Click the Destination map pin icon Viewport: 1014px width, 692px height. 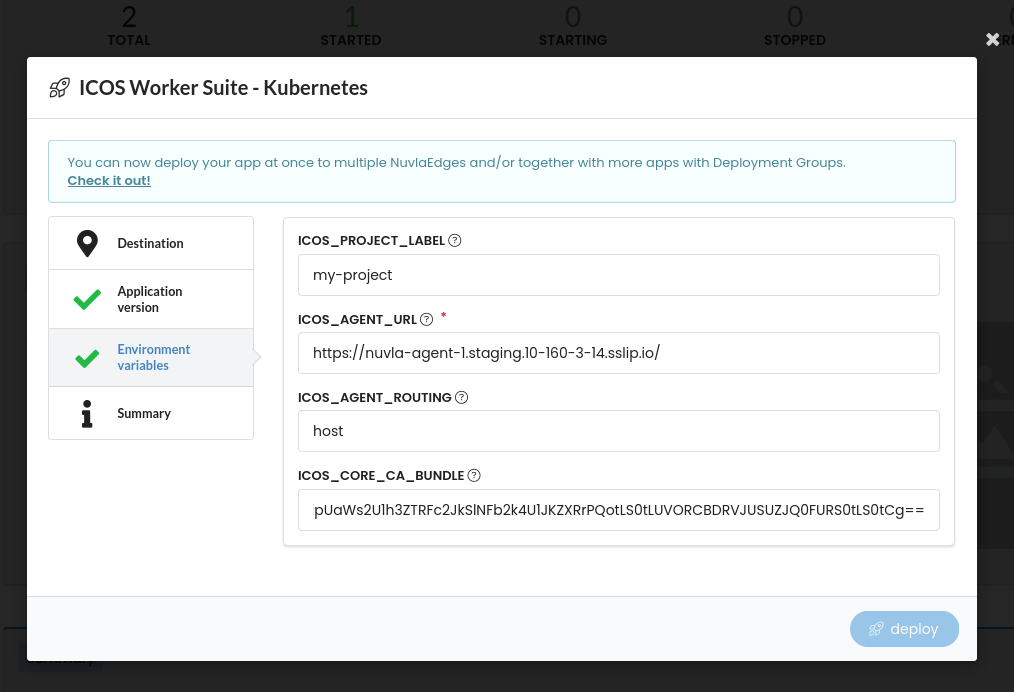(87, 244)
